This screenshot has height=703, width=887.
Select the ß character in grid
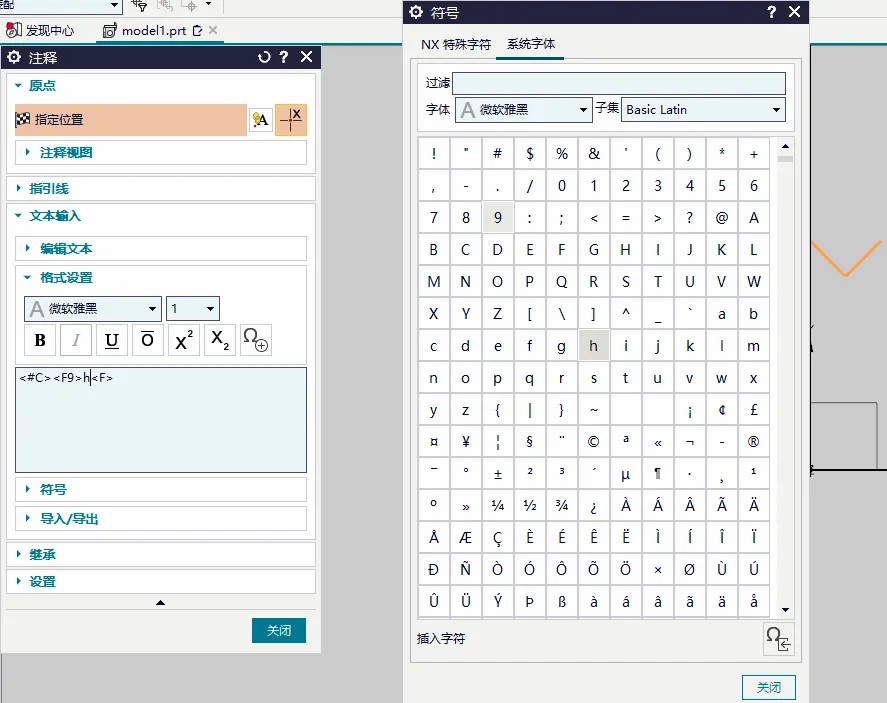click(x=561, y=602)
